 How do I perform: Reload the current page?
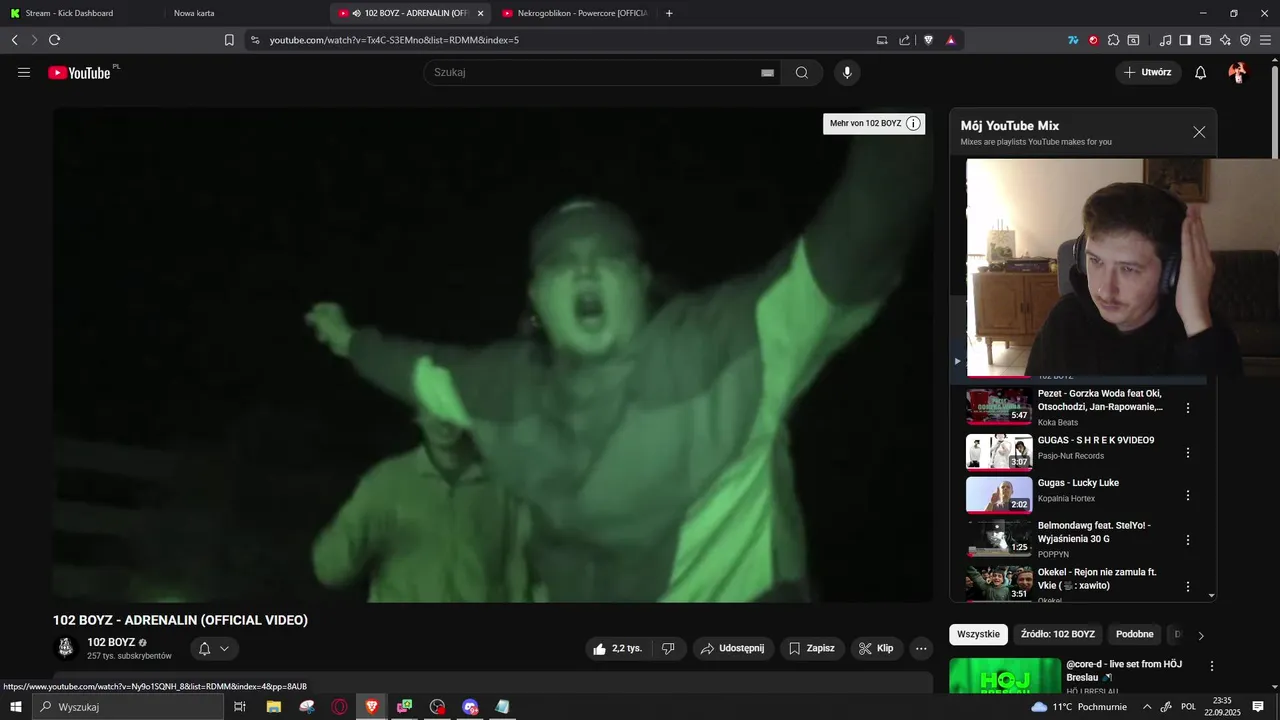(x=54, y=40)
